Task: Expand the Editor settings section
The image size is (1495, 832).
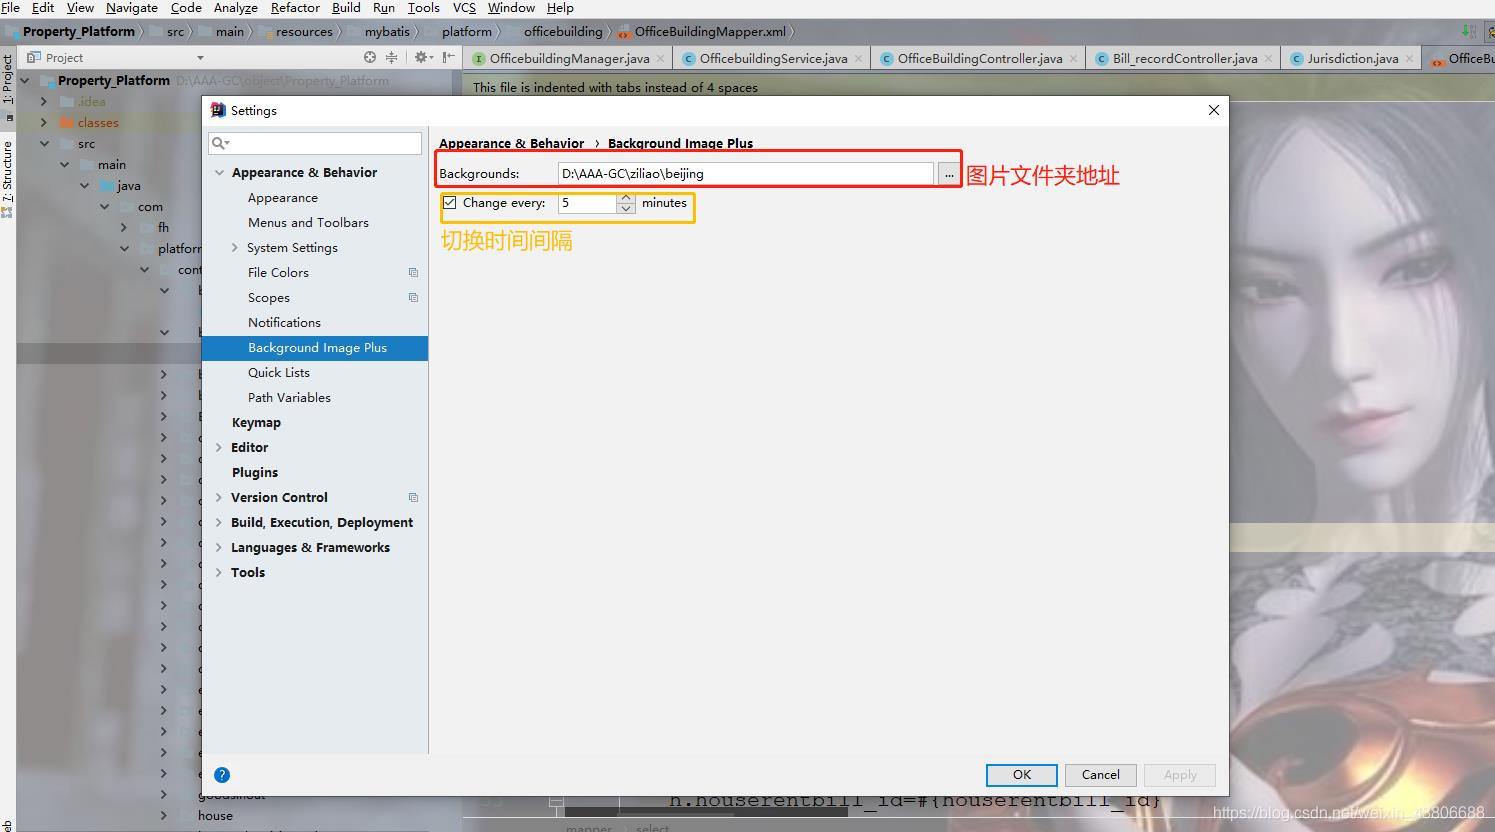Action: (x=219, y=448)
